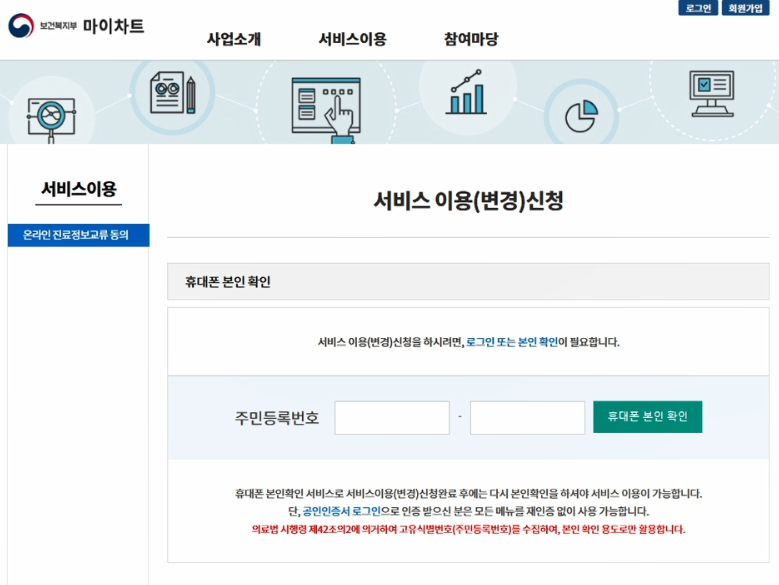Click the second 주민등록번호 input field
The width and height of the screenshot is (779, 585).
pos(527,418)
